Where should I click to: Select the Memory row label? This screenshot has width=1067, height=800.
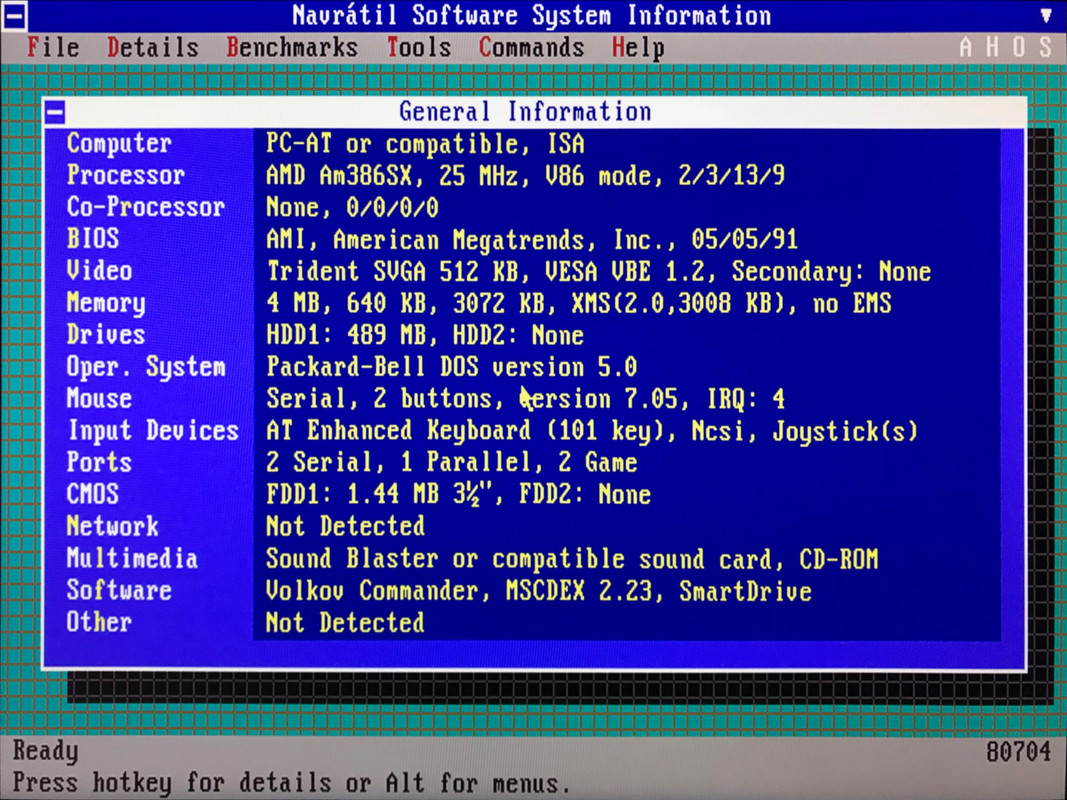(x=105, y=303)
